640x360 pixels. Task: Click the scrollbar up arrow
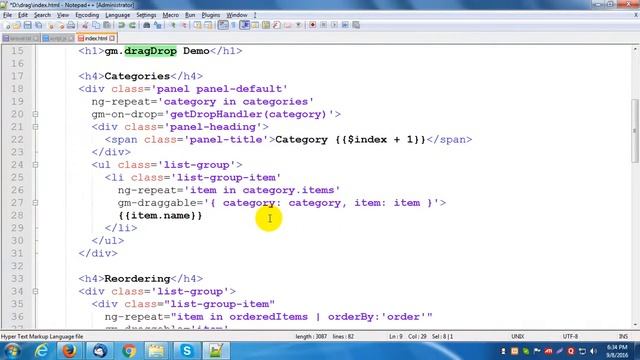coord(635,49)
